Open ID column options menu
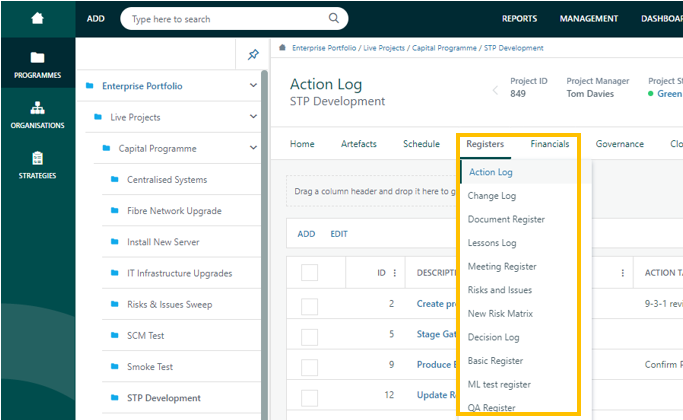 tap(395, 273)
